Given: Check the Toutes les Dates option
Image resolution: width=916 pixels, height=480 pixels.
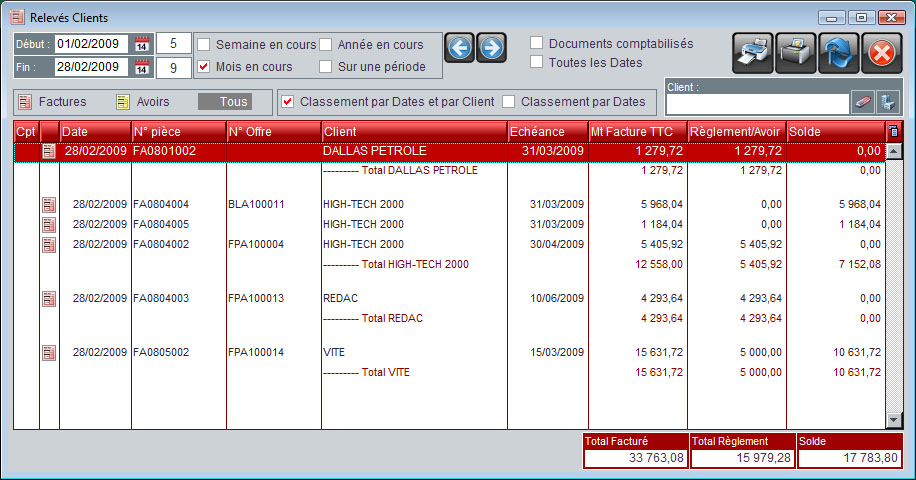Looking at the screenshot, I should pyautogui.click(x=537, y=62).
